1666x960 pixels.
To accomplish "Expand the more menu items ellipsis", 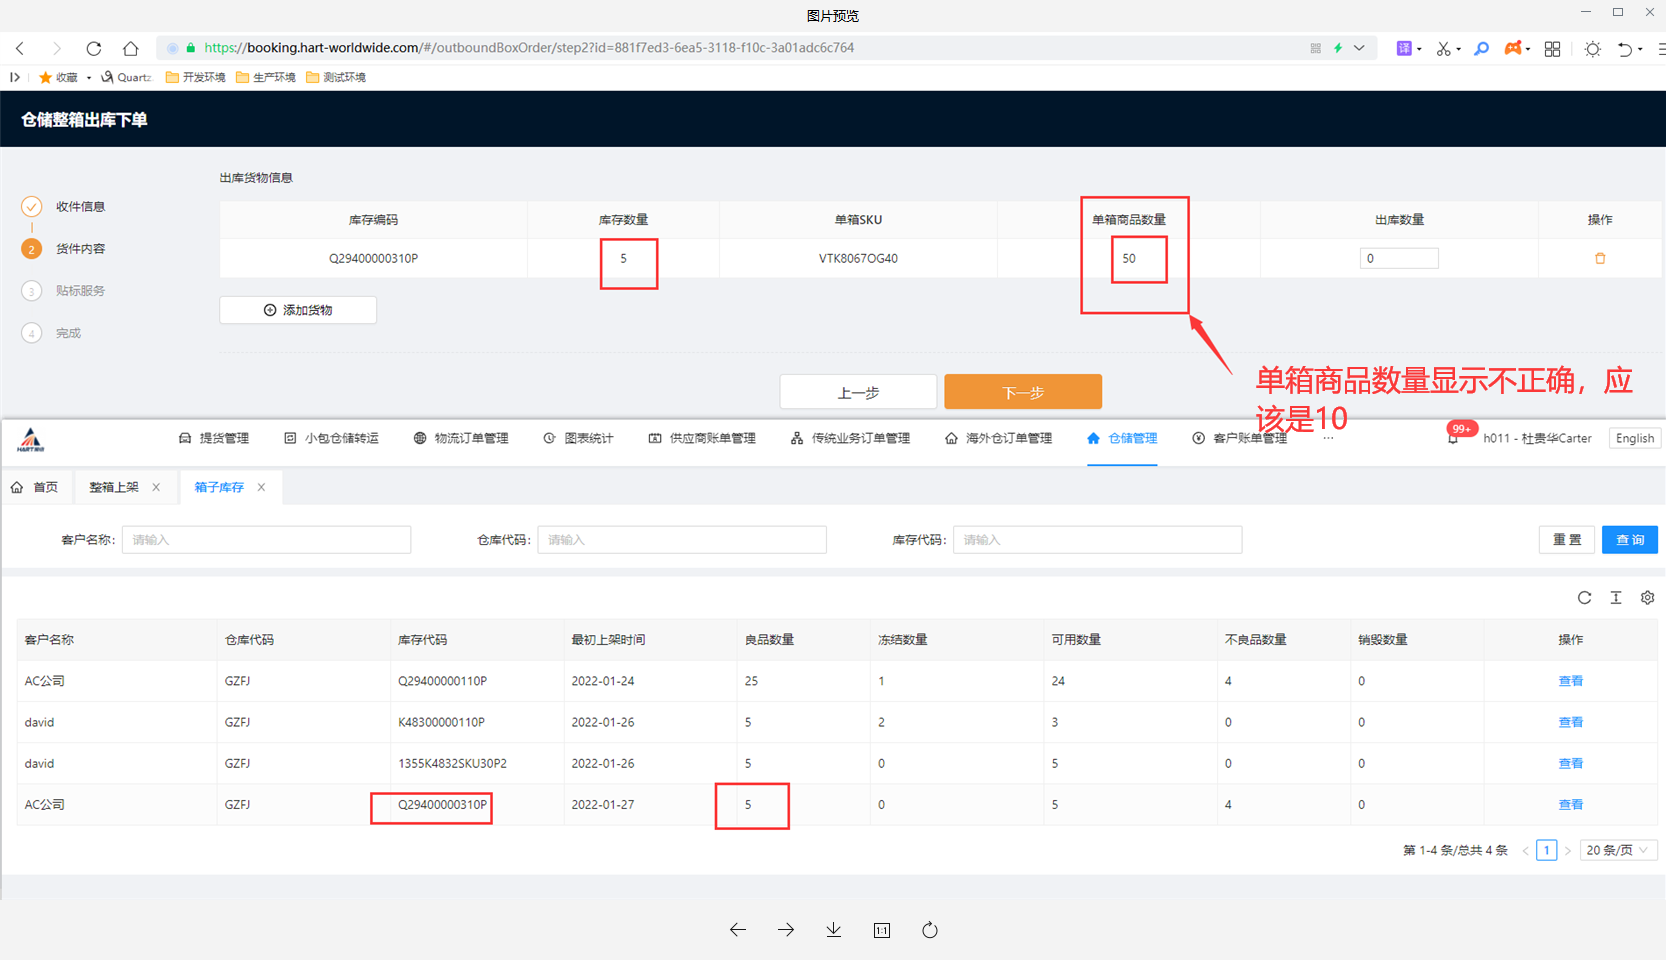I will pyautogui.click(x=1328, y=438).
